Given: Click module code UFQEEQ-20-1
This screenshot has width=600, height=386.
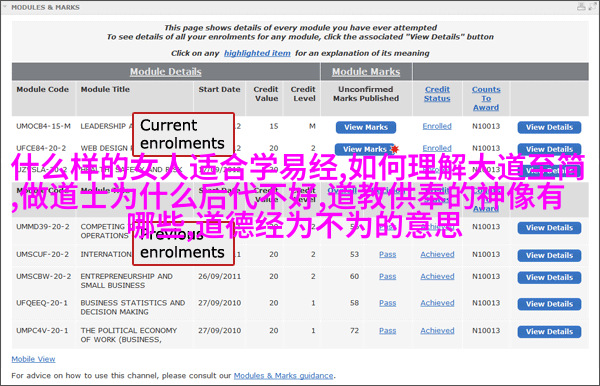Looking at the screenshot, I should pos(42,303).
